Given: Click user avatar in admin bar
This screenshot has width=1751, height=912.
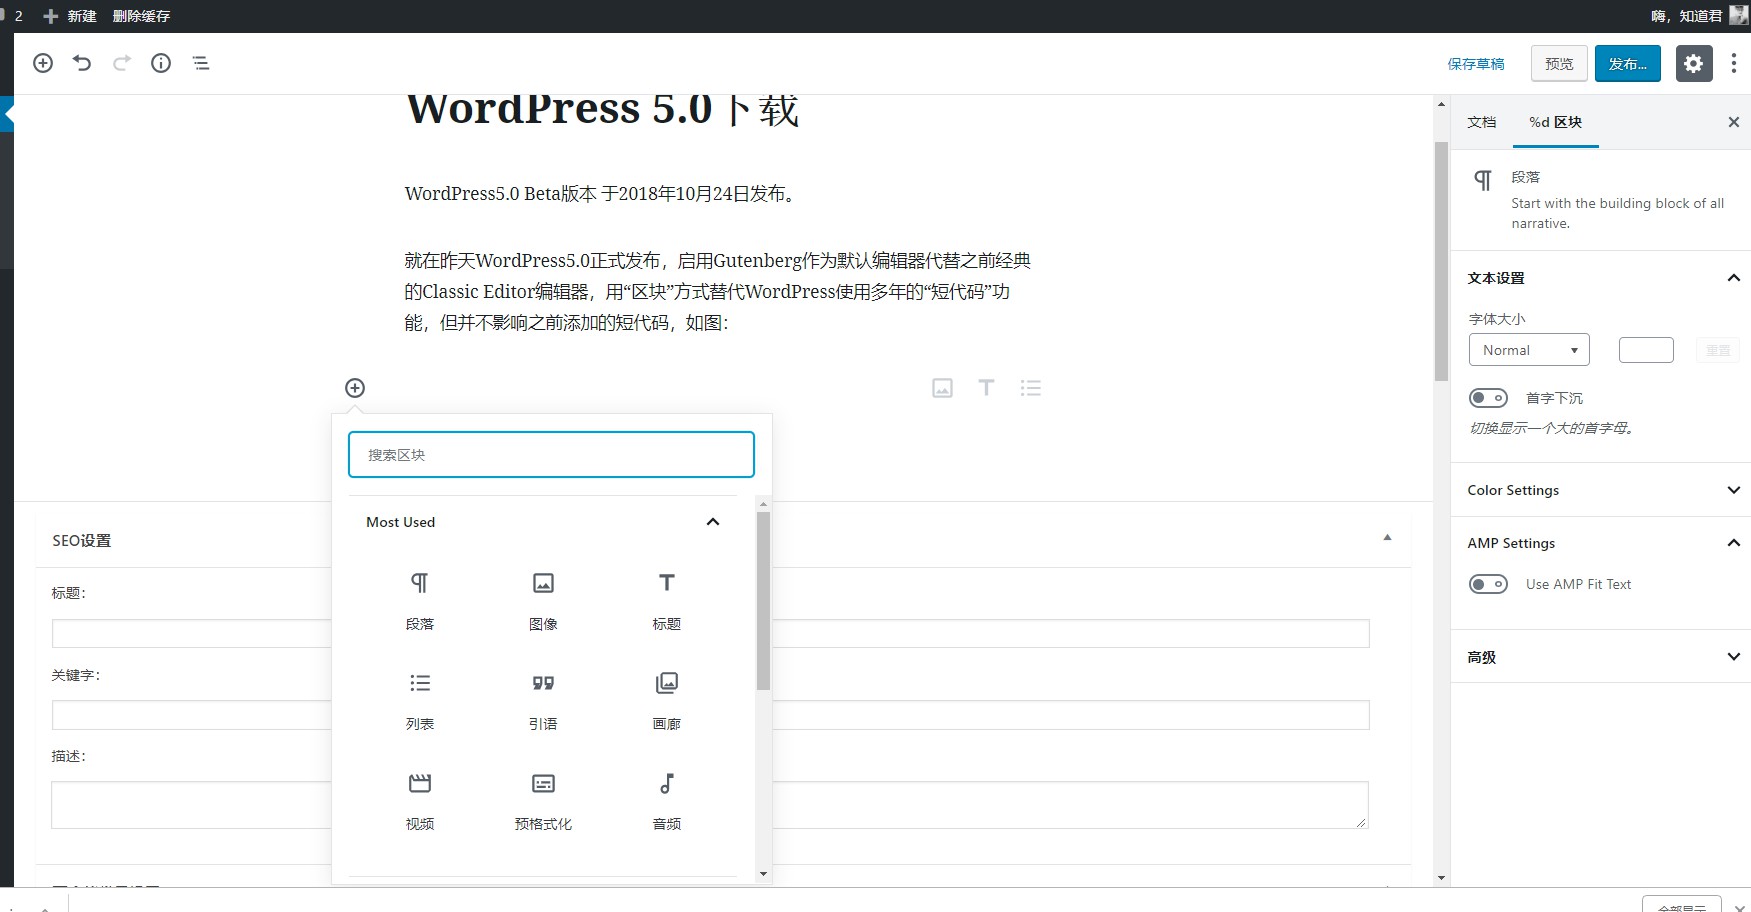Looking at the screenshot, I should (1739, 15).
